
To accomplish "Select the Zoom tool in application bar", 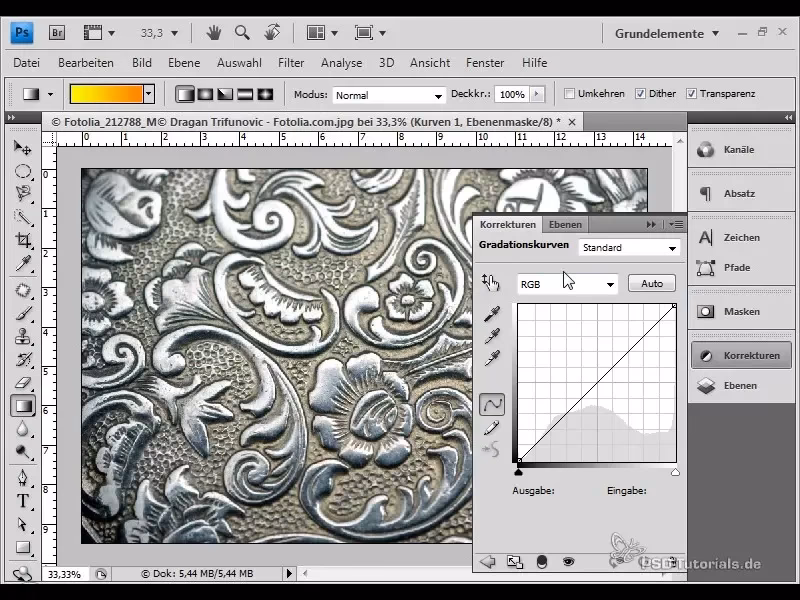I will pos(242,33).
